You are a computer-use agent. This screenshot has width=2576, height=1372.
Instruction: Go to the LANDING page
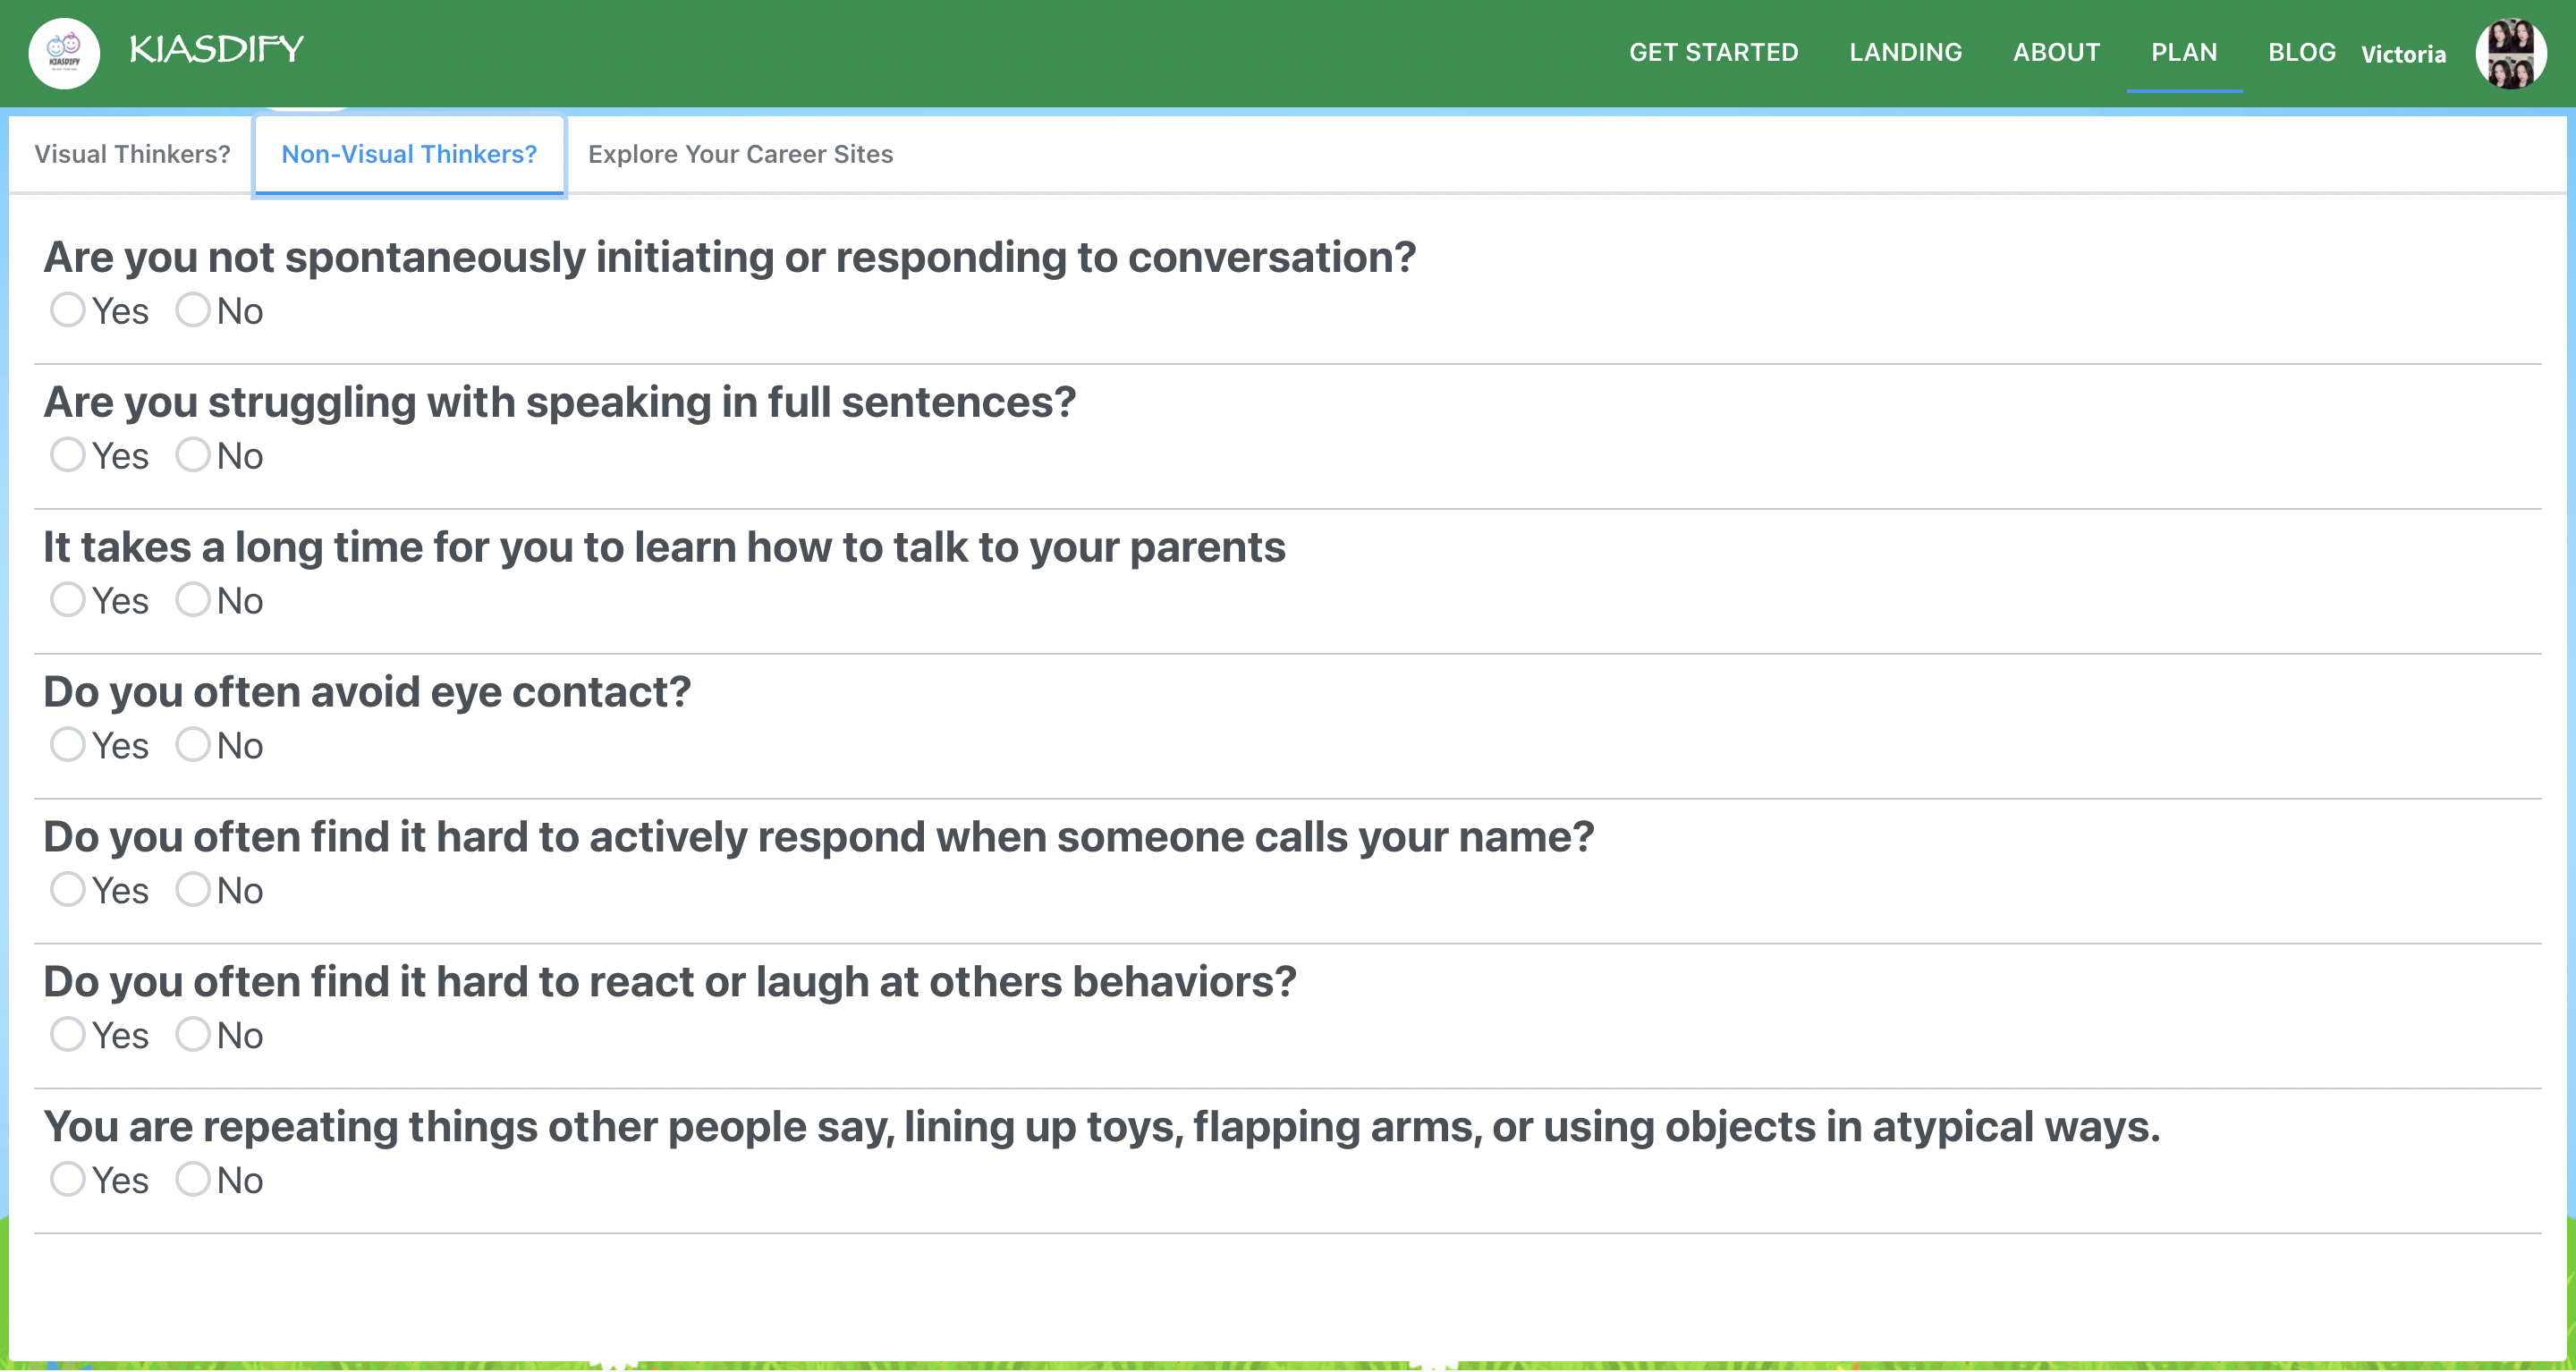[x=1905, y=52]
